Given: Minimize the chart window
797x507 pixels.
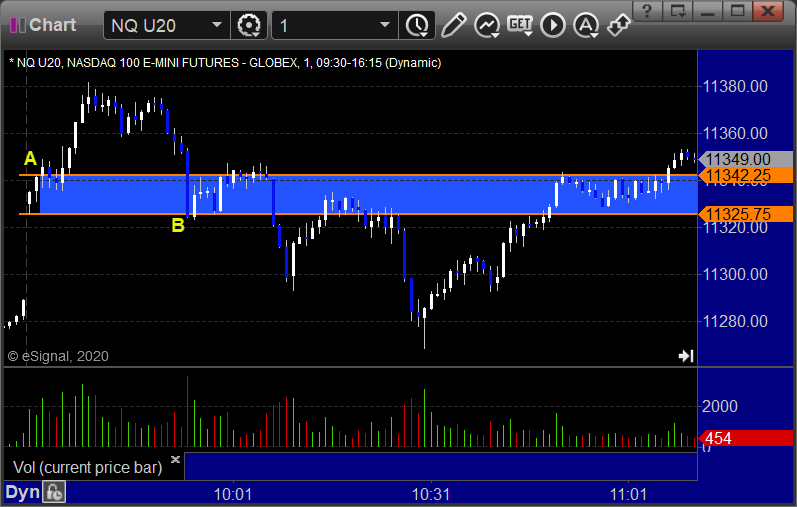Looking at the screenshot, I should click(708, 11).
